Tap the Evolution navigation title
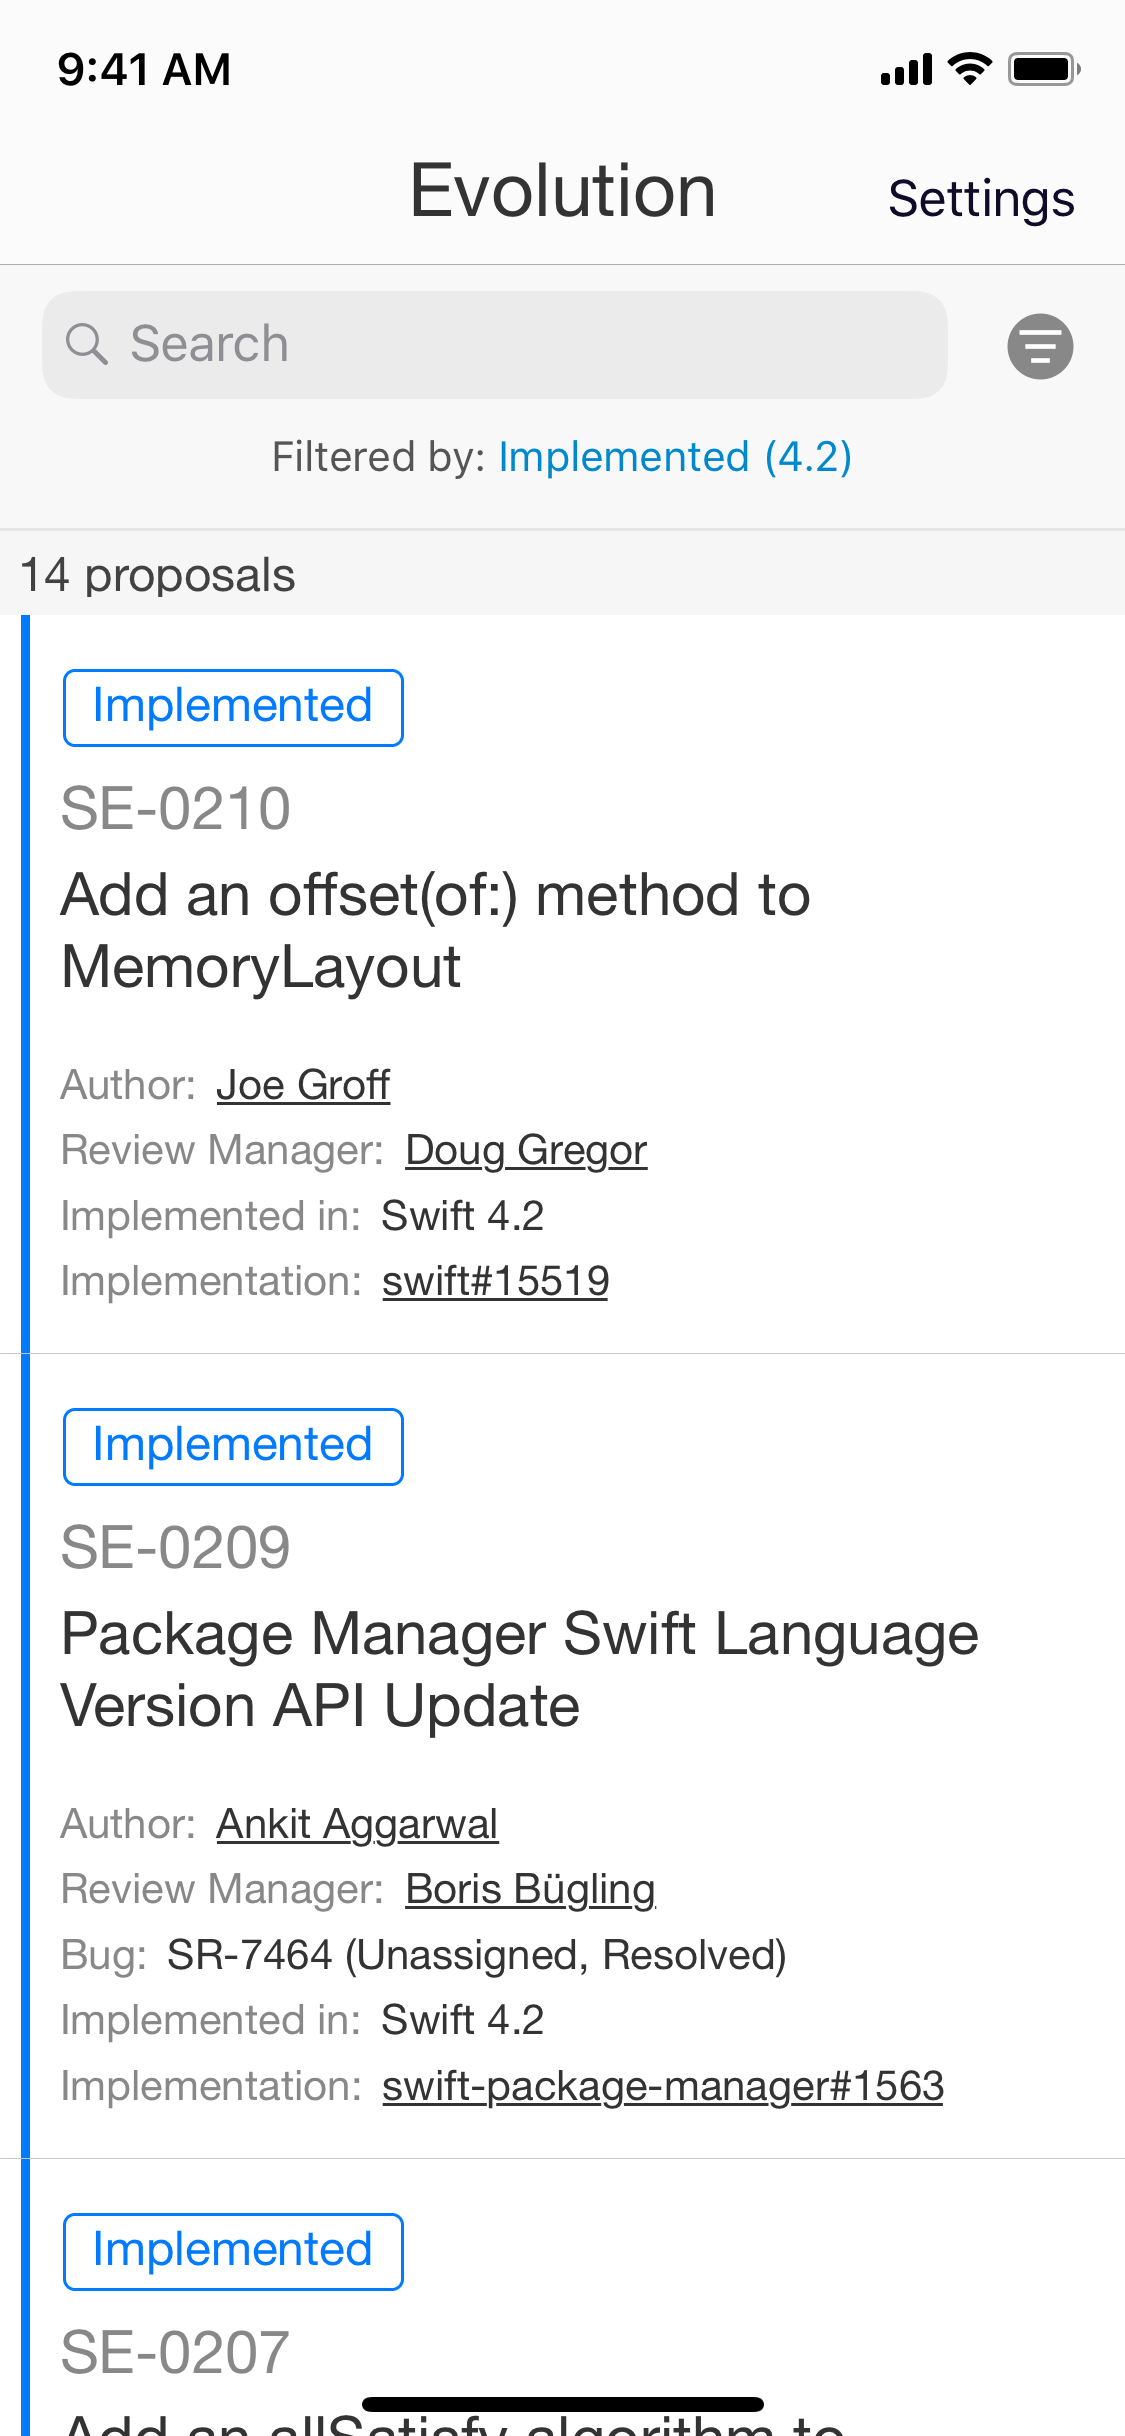 [562, 190]
